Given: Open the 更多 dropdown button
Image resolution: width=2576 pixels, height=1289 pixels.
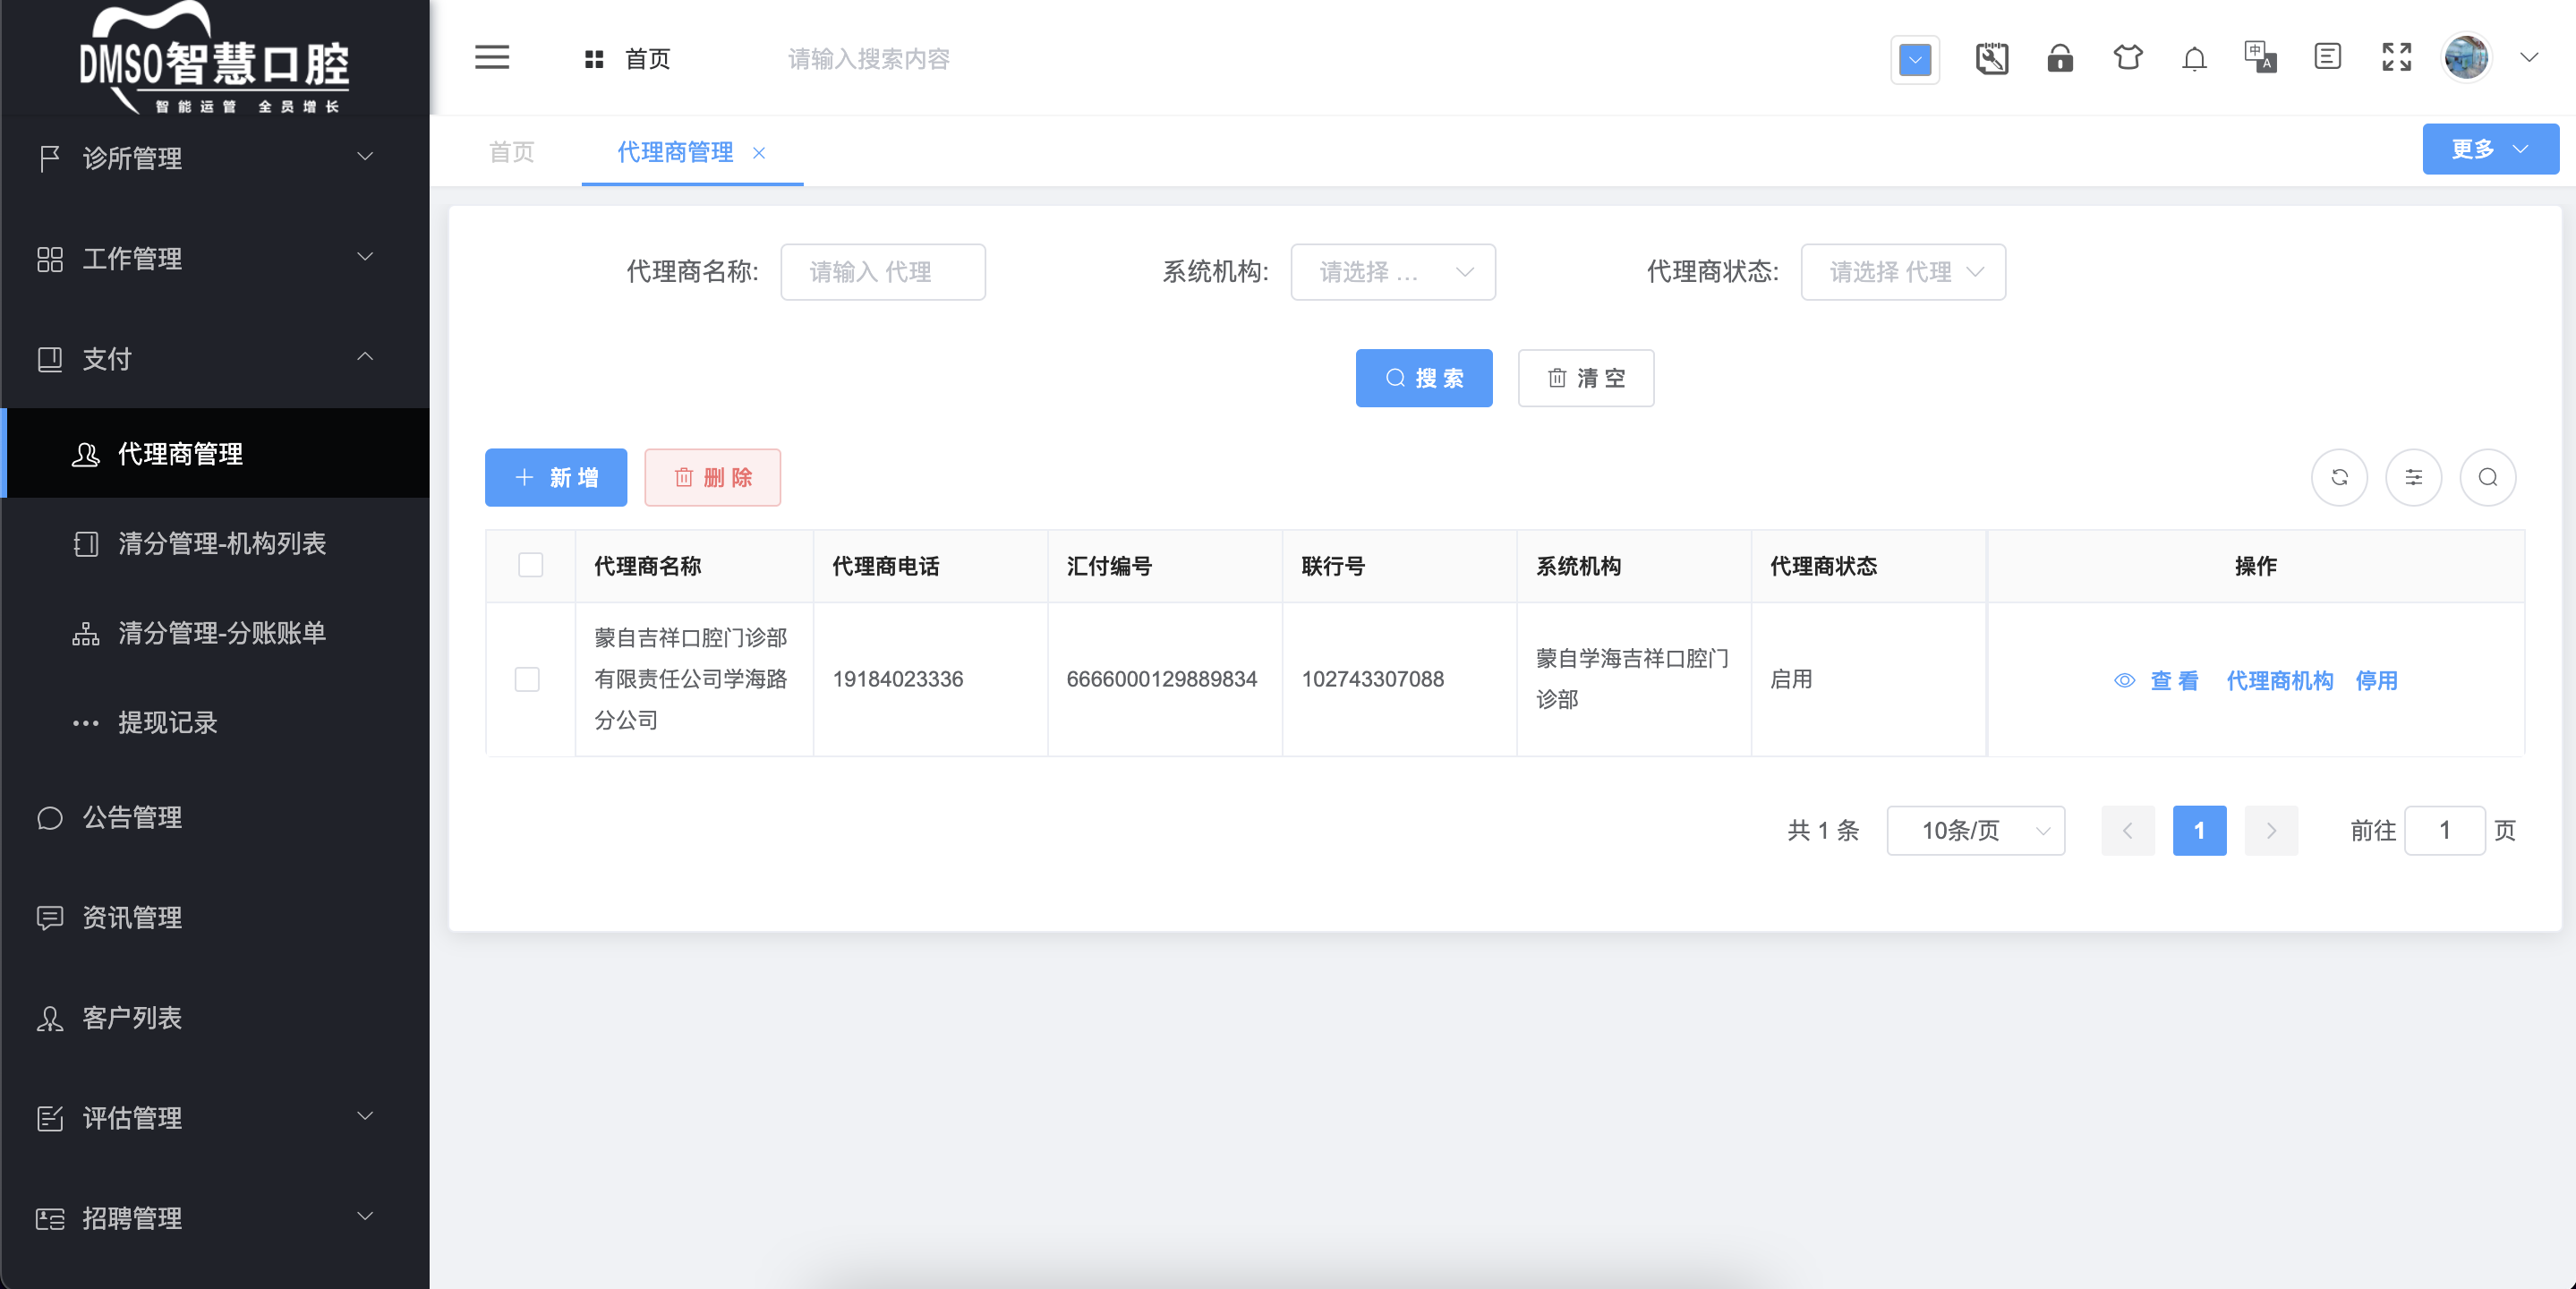Looking at the screenshot, I should pos(2490,149).
